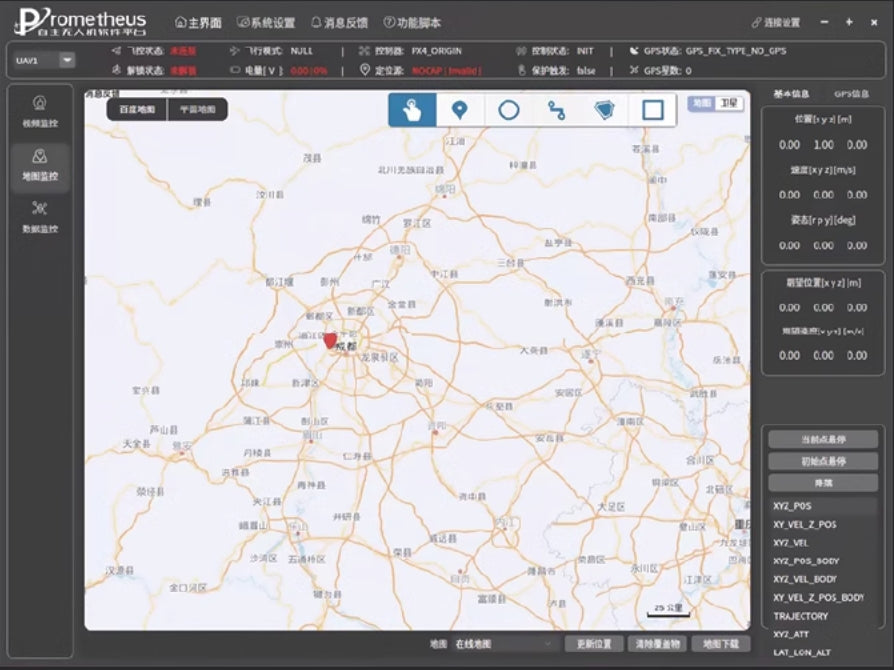Open the 在线地图 map source dropdown

(x=504, y=644)
